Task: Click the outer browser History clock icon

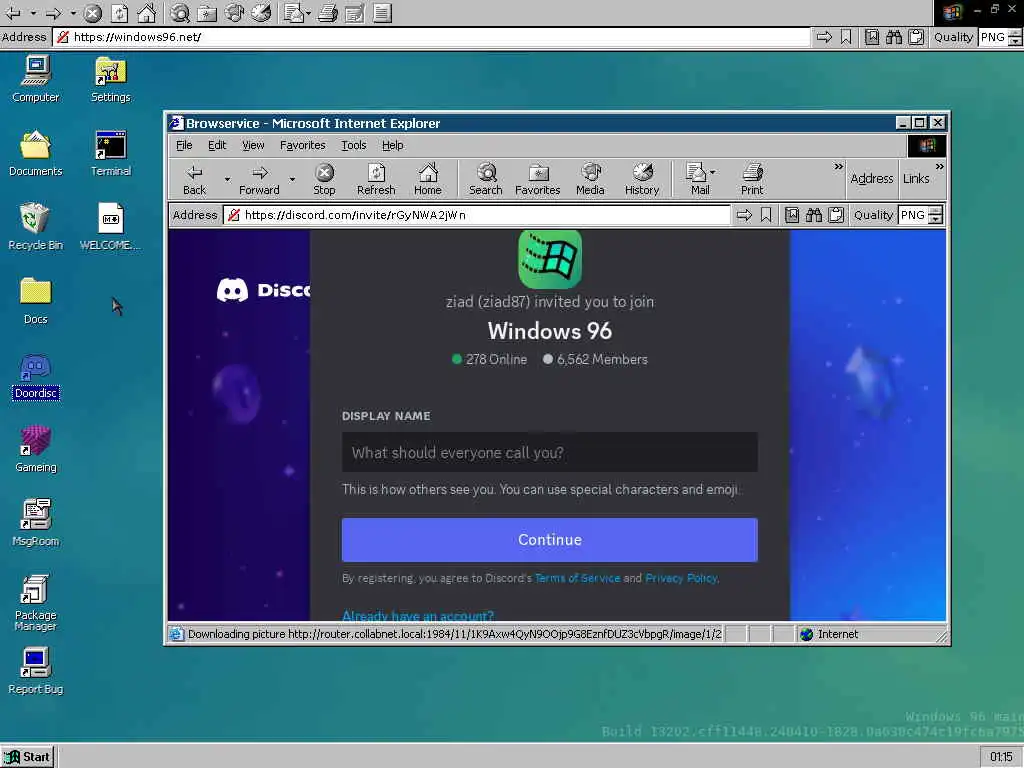Action: [x=261, y=12]
